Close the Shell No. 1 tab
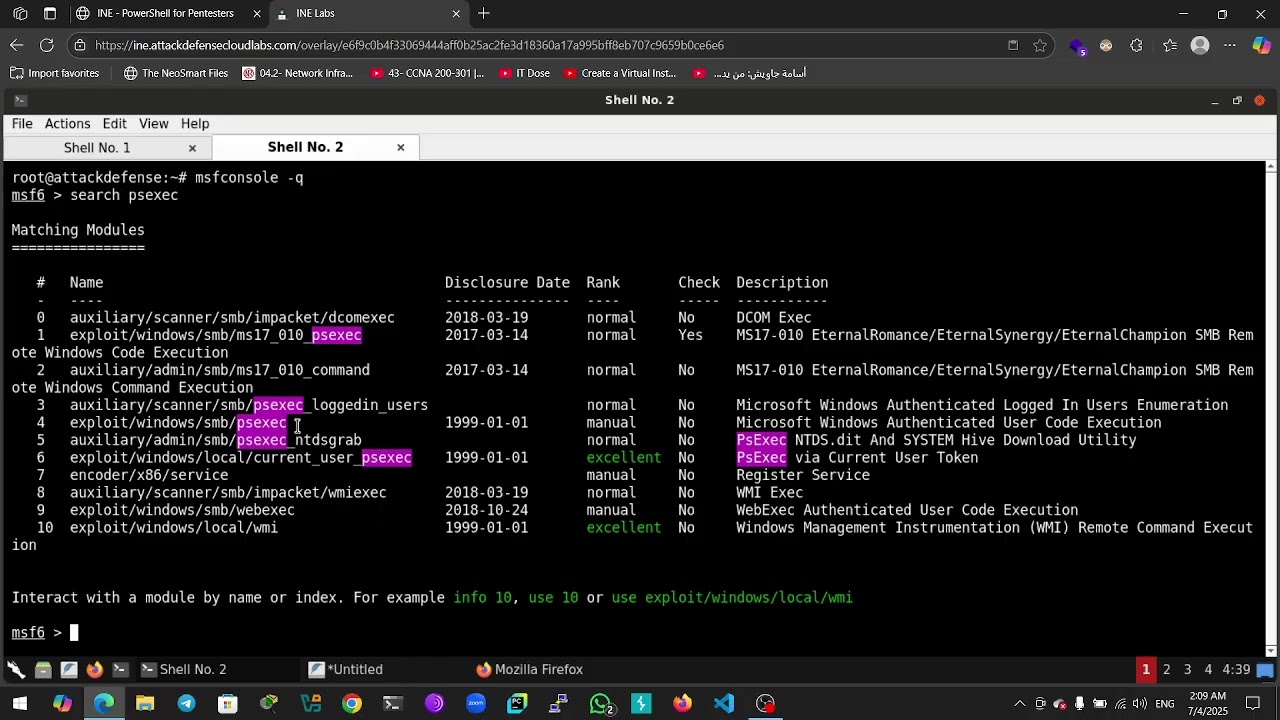The width and height of the screenshot is (1280, 720). (192, 148)
